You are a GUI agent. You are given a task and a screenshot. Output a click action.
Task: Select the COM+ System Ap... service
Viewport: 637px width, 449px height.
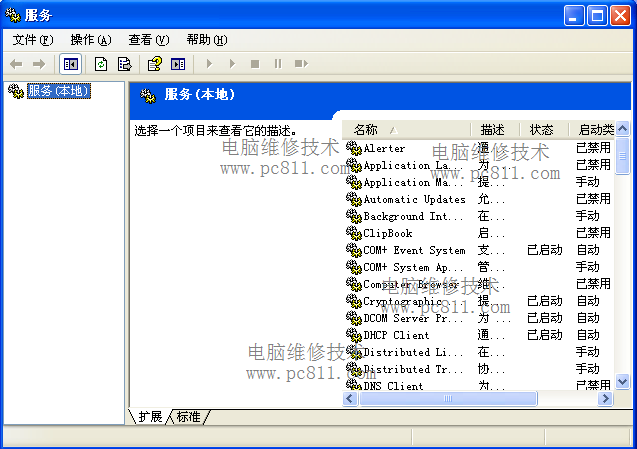pos(479,267)
